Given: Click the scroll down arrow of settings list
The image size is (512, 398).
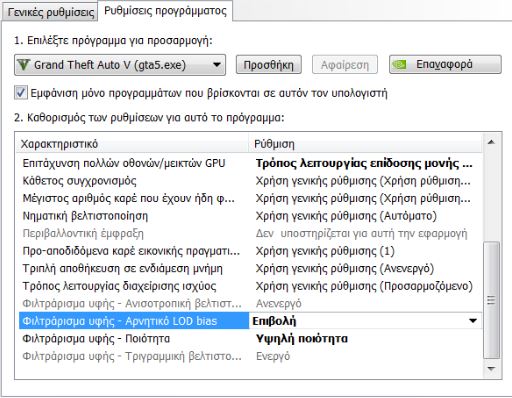Looking at the screenshot, I should (x=491, y=369).
